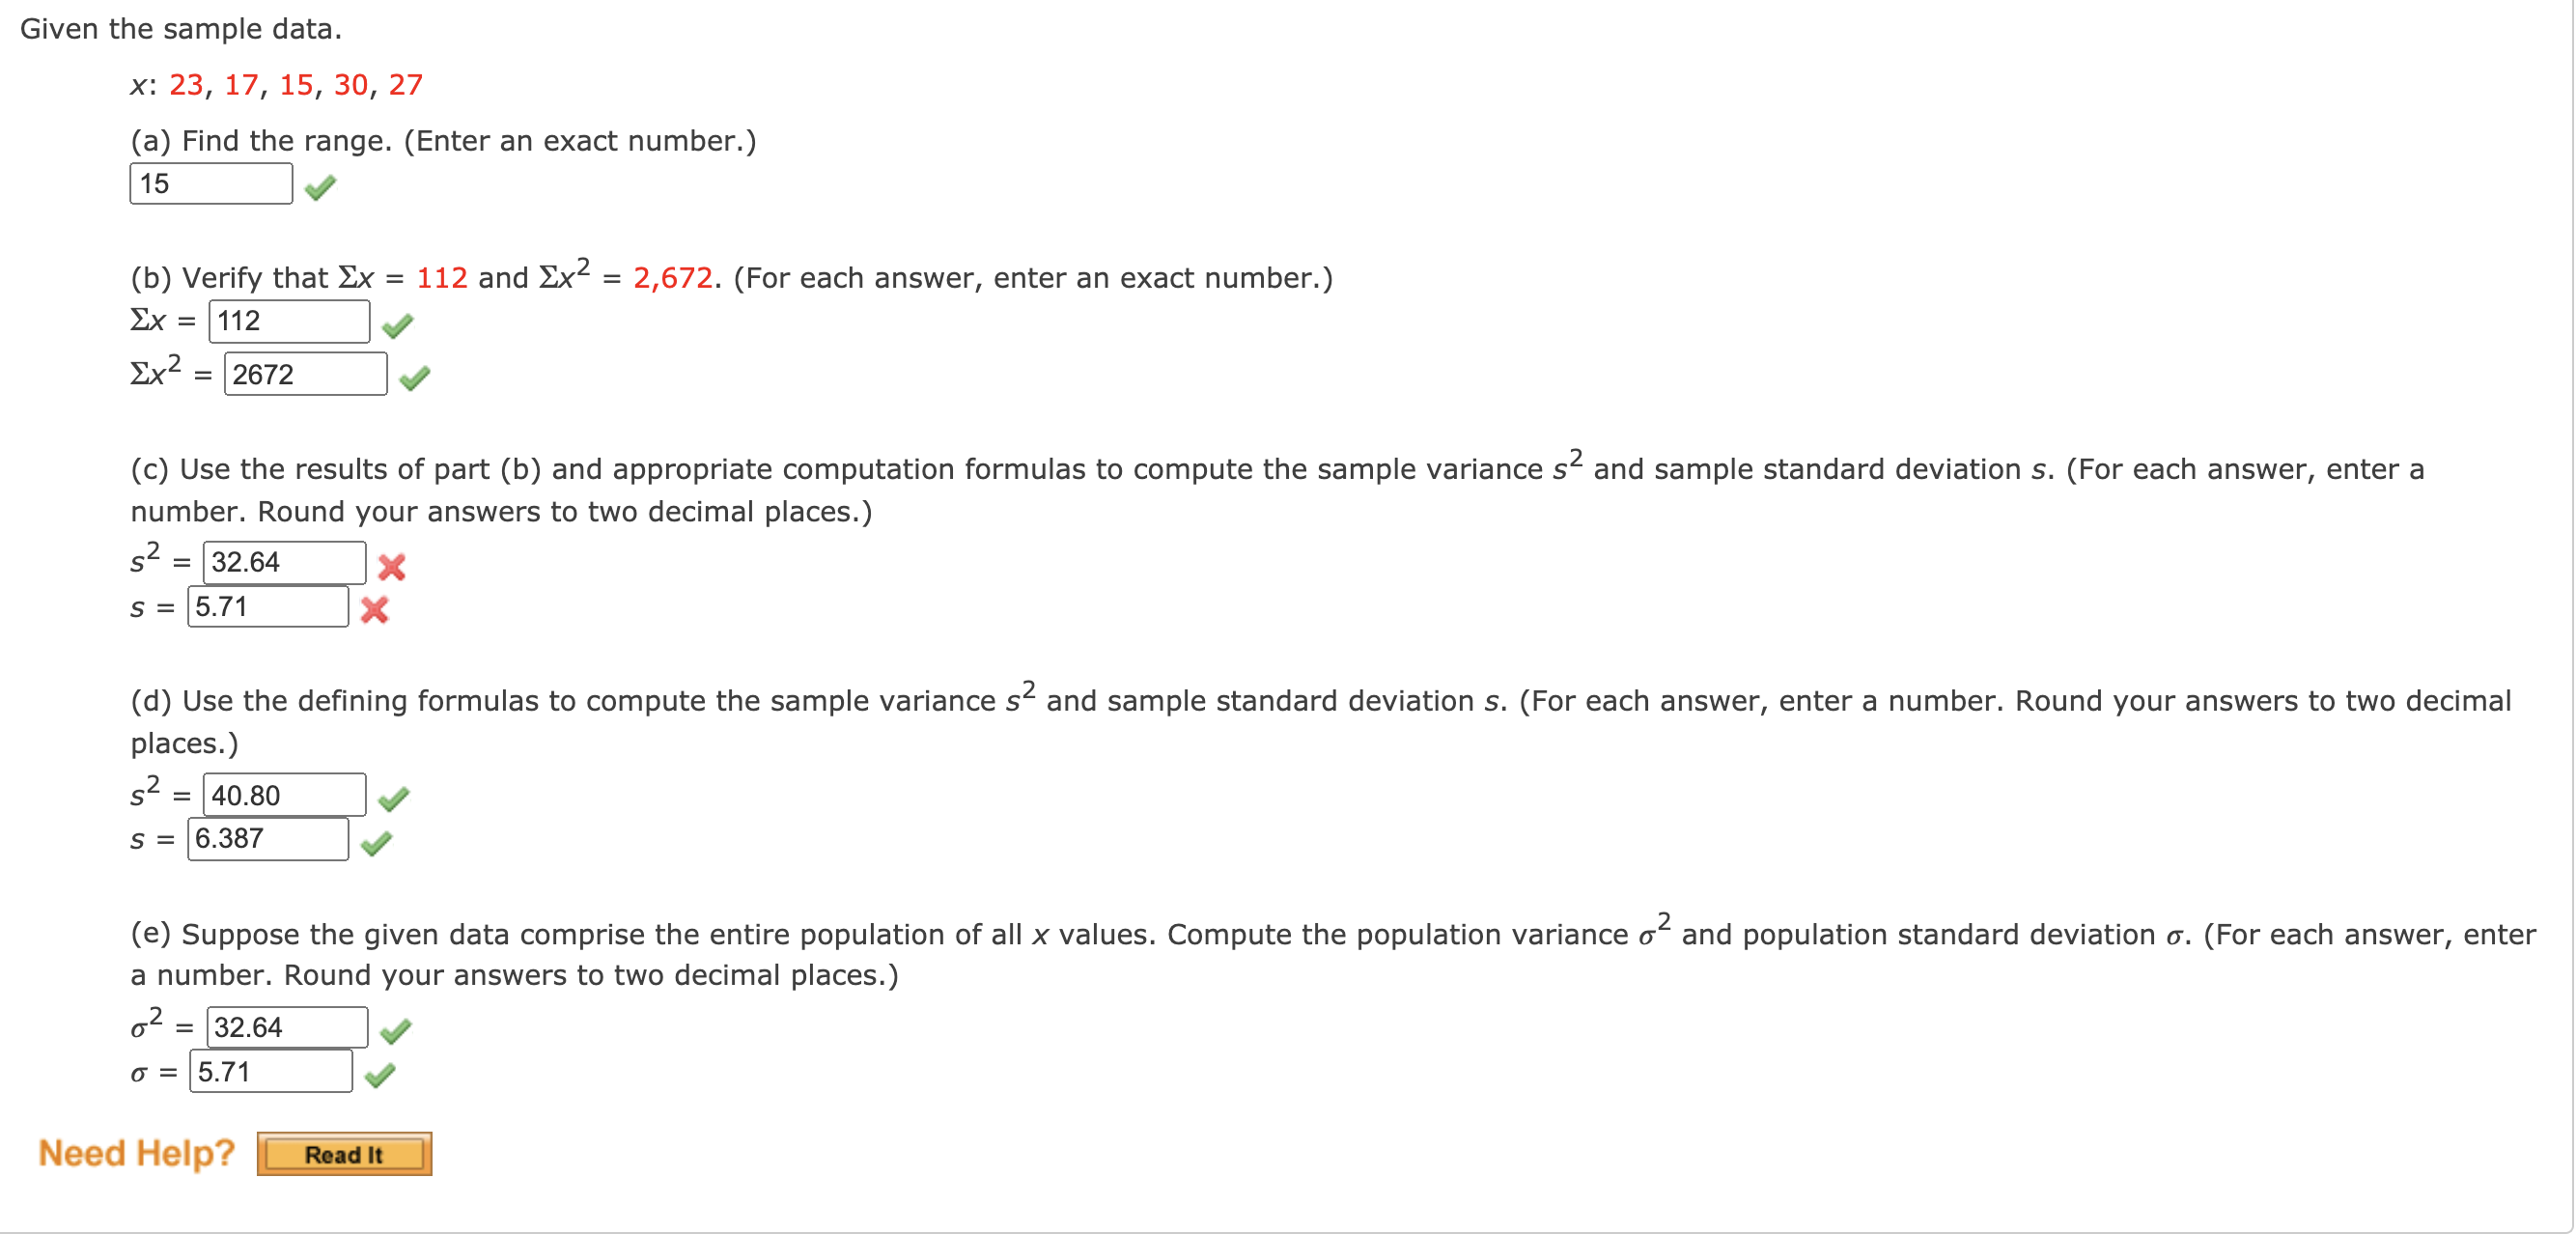Click the Σx input box showing 112
Viewport: 2576px width, 1234px height.
pos(289,321)
